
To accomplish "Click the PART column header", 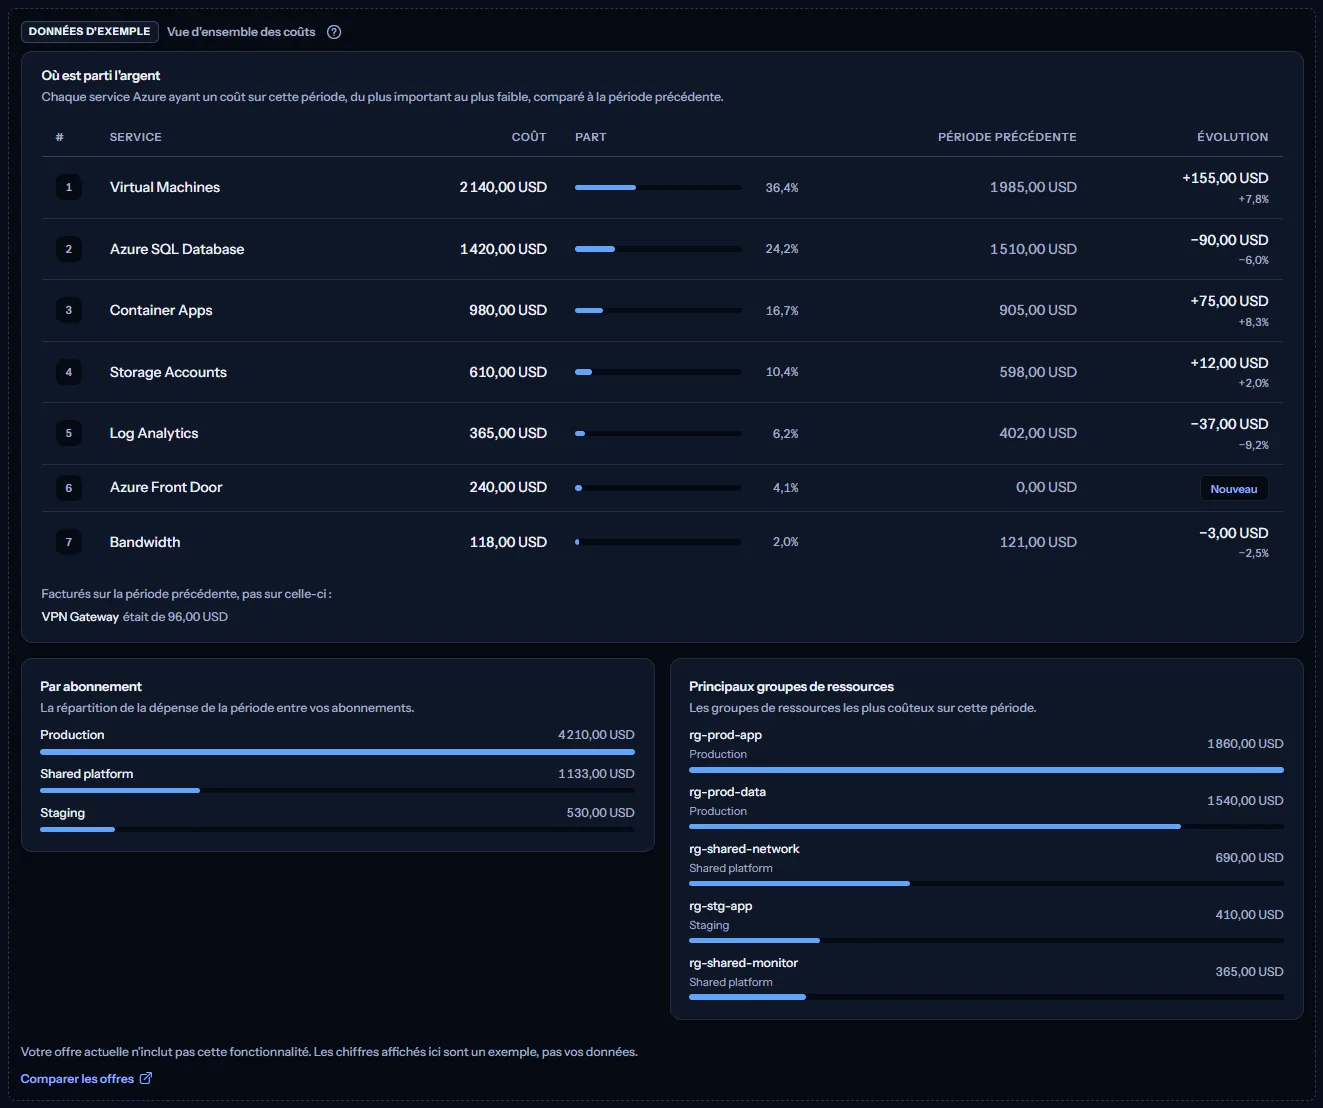I will pos(591,137).
